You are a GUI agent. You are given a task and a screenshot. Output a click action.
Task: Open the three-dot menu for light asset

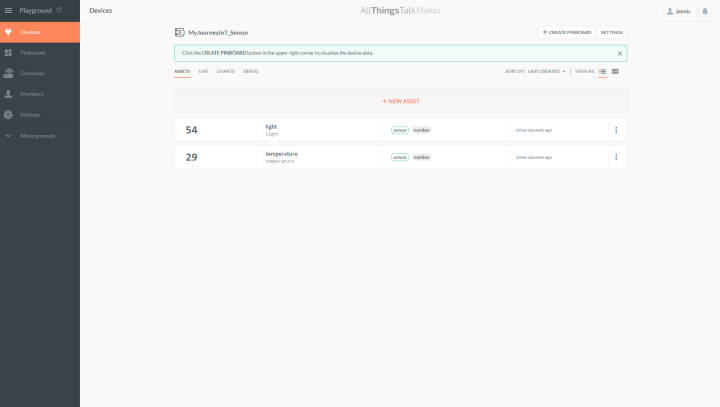(x=616, y=130)
